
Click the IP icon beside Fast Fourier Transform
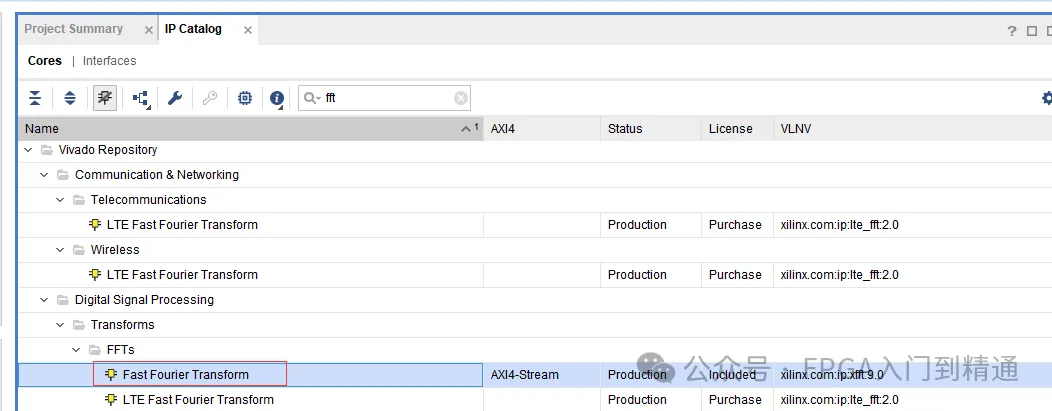(111, 374)
